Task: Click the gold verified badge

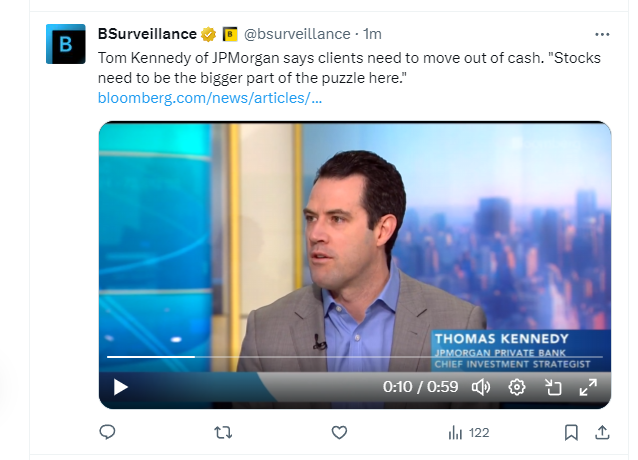Action: click(x=208, y=34)
